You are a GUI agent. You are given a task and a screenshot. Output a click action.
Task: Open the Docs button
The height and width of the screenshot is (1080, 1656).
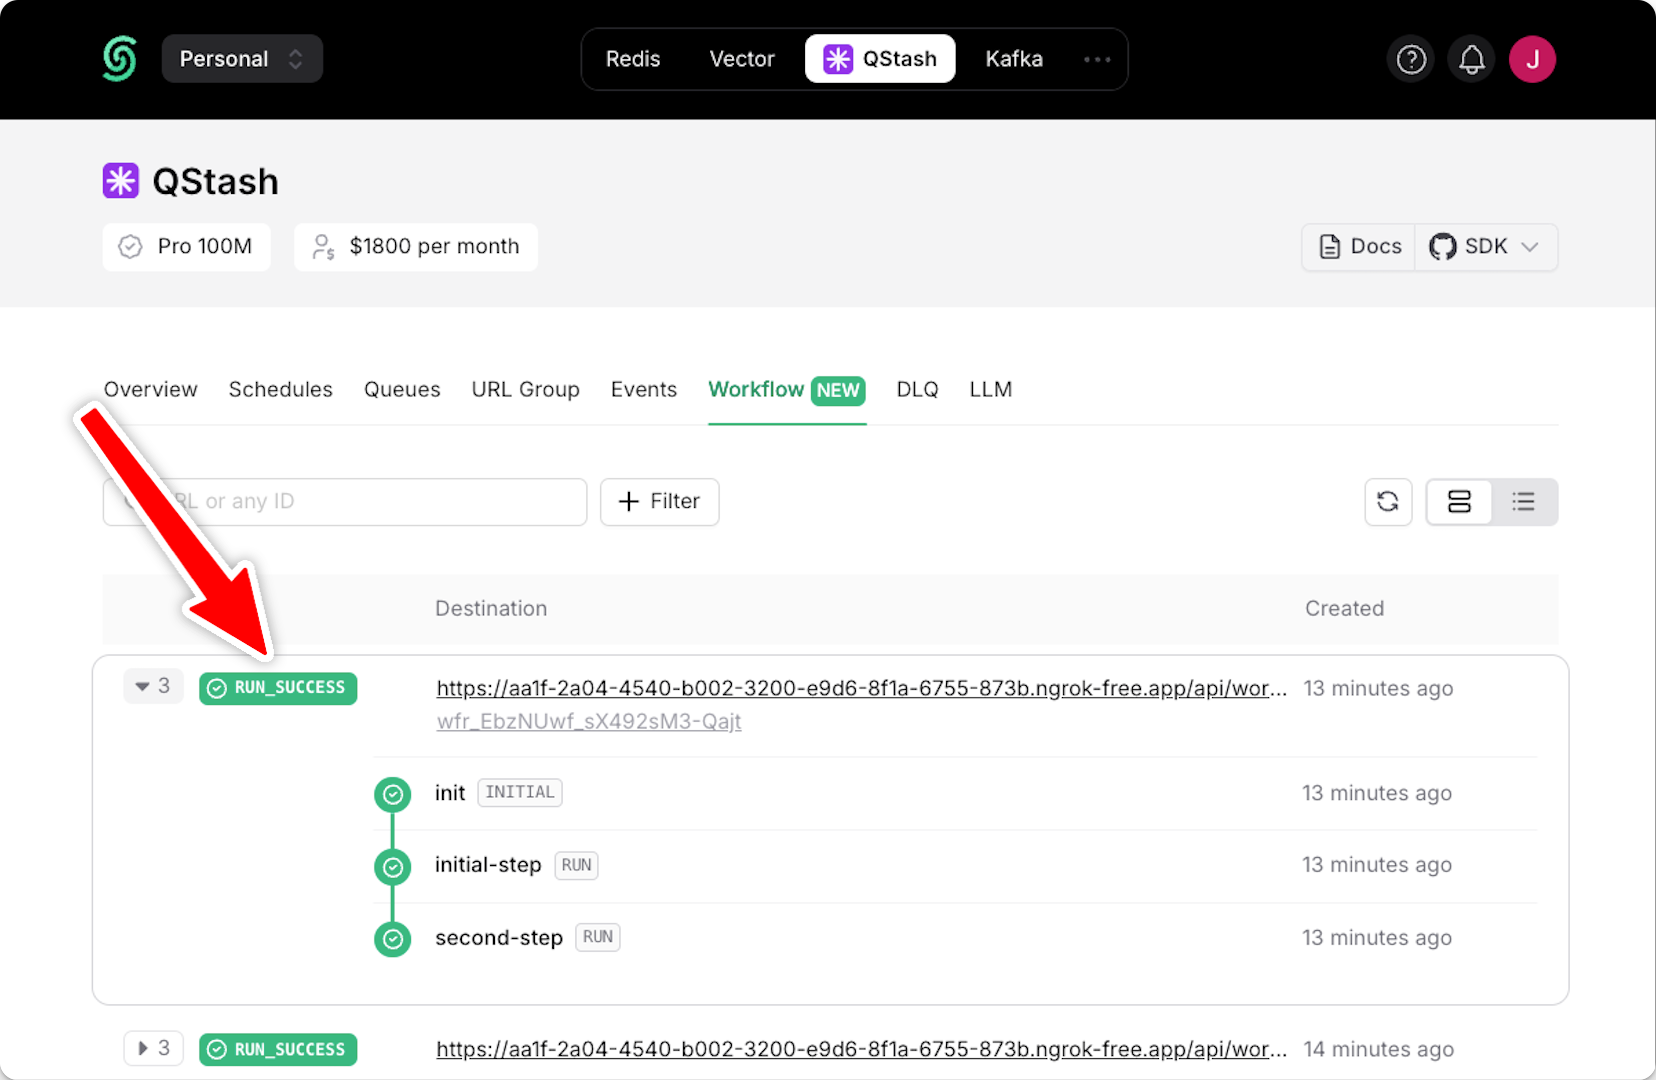point(1359,247)
